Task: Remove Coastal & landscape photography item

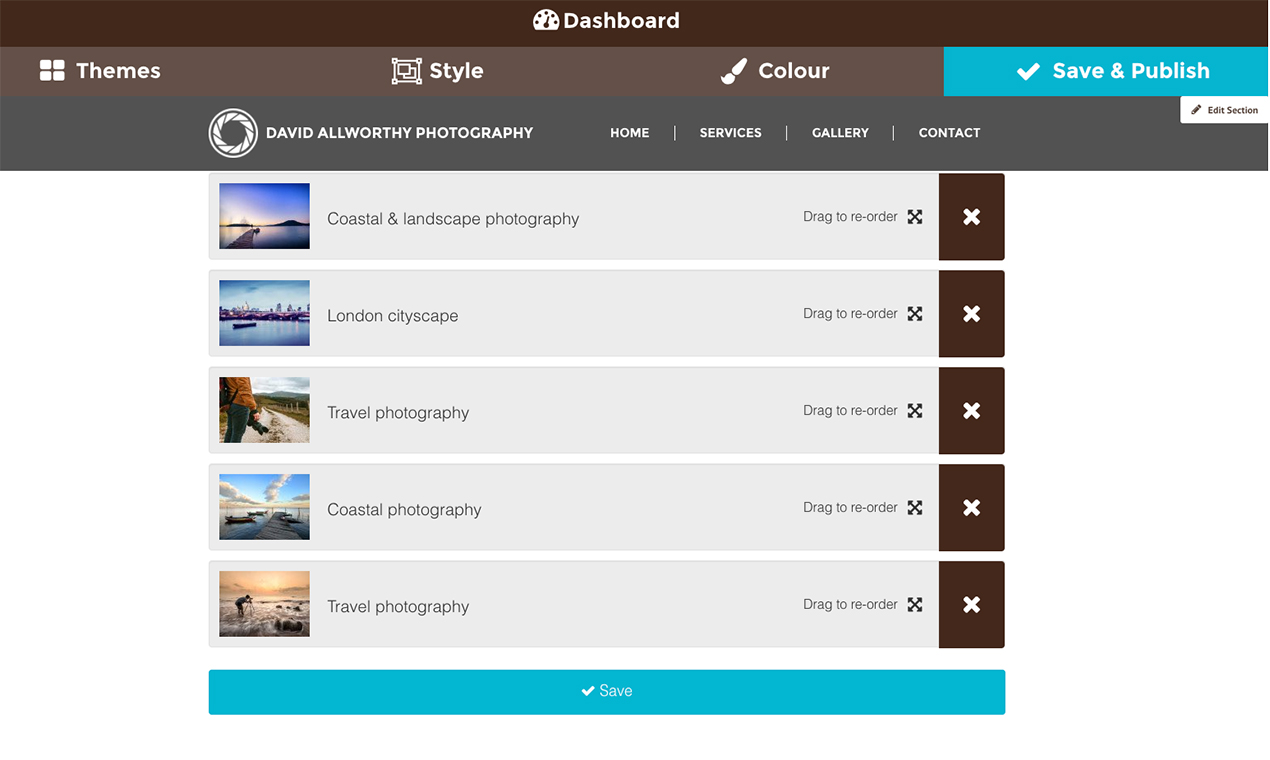Action: point(971,217)
